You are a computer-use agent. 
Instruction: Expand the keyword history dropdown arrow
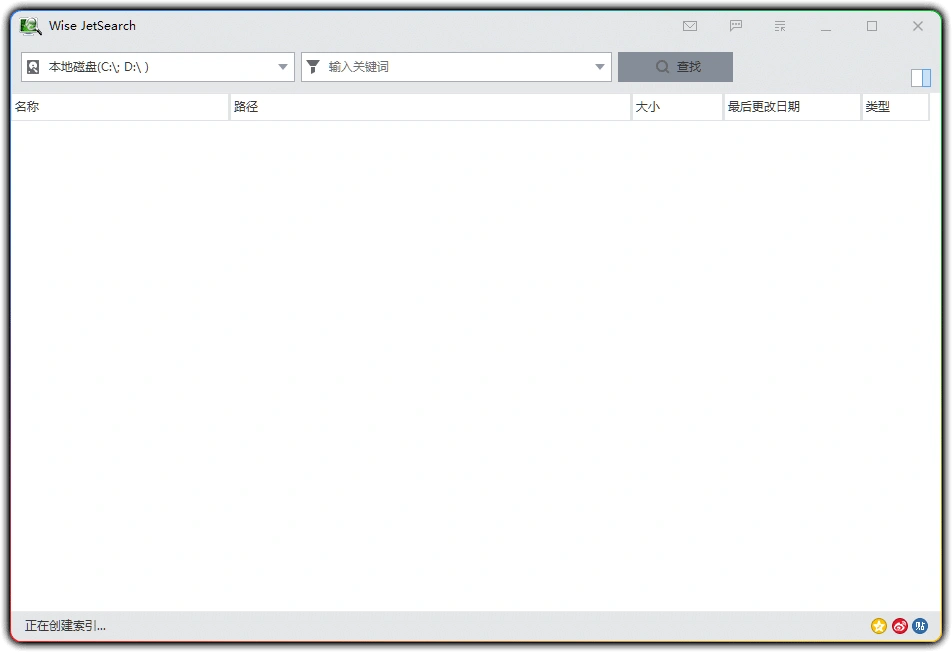[600, 67]
